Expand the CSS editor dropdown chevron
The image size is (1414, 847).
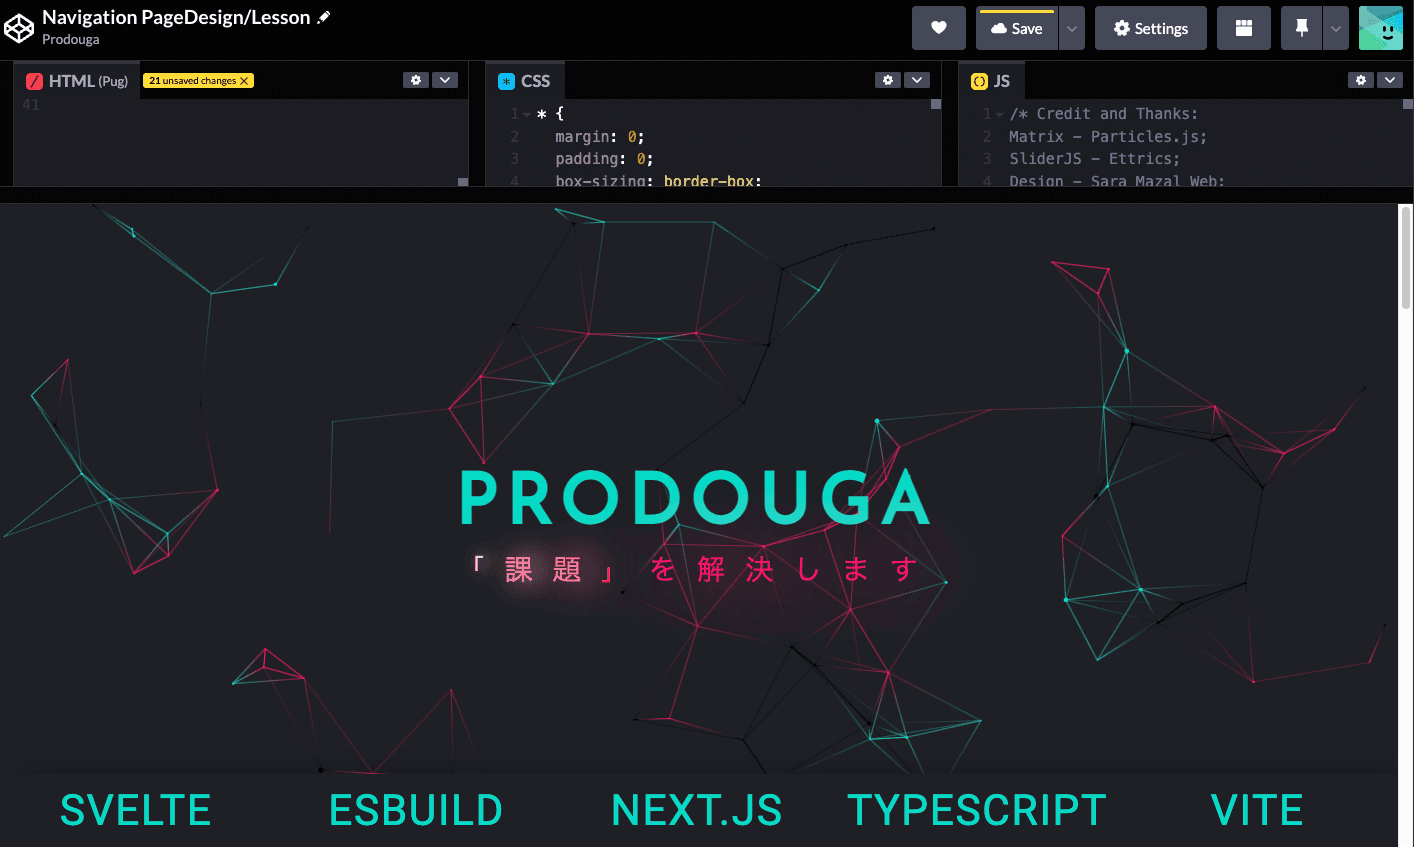click(917, 80)
